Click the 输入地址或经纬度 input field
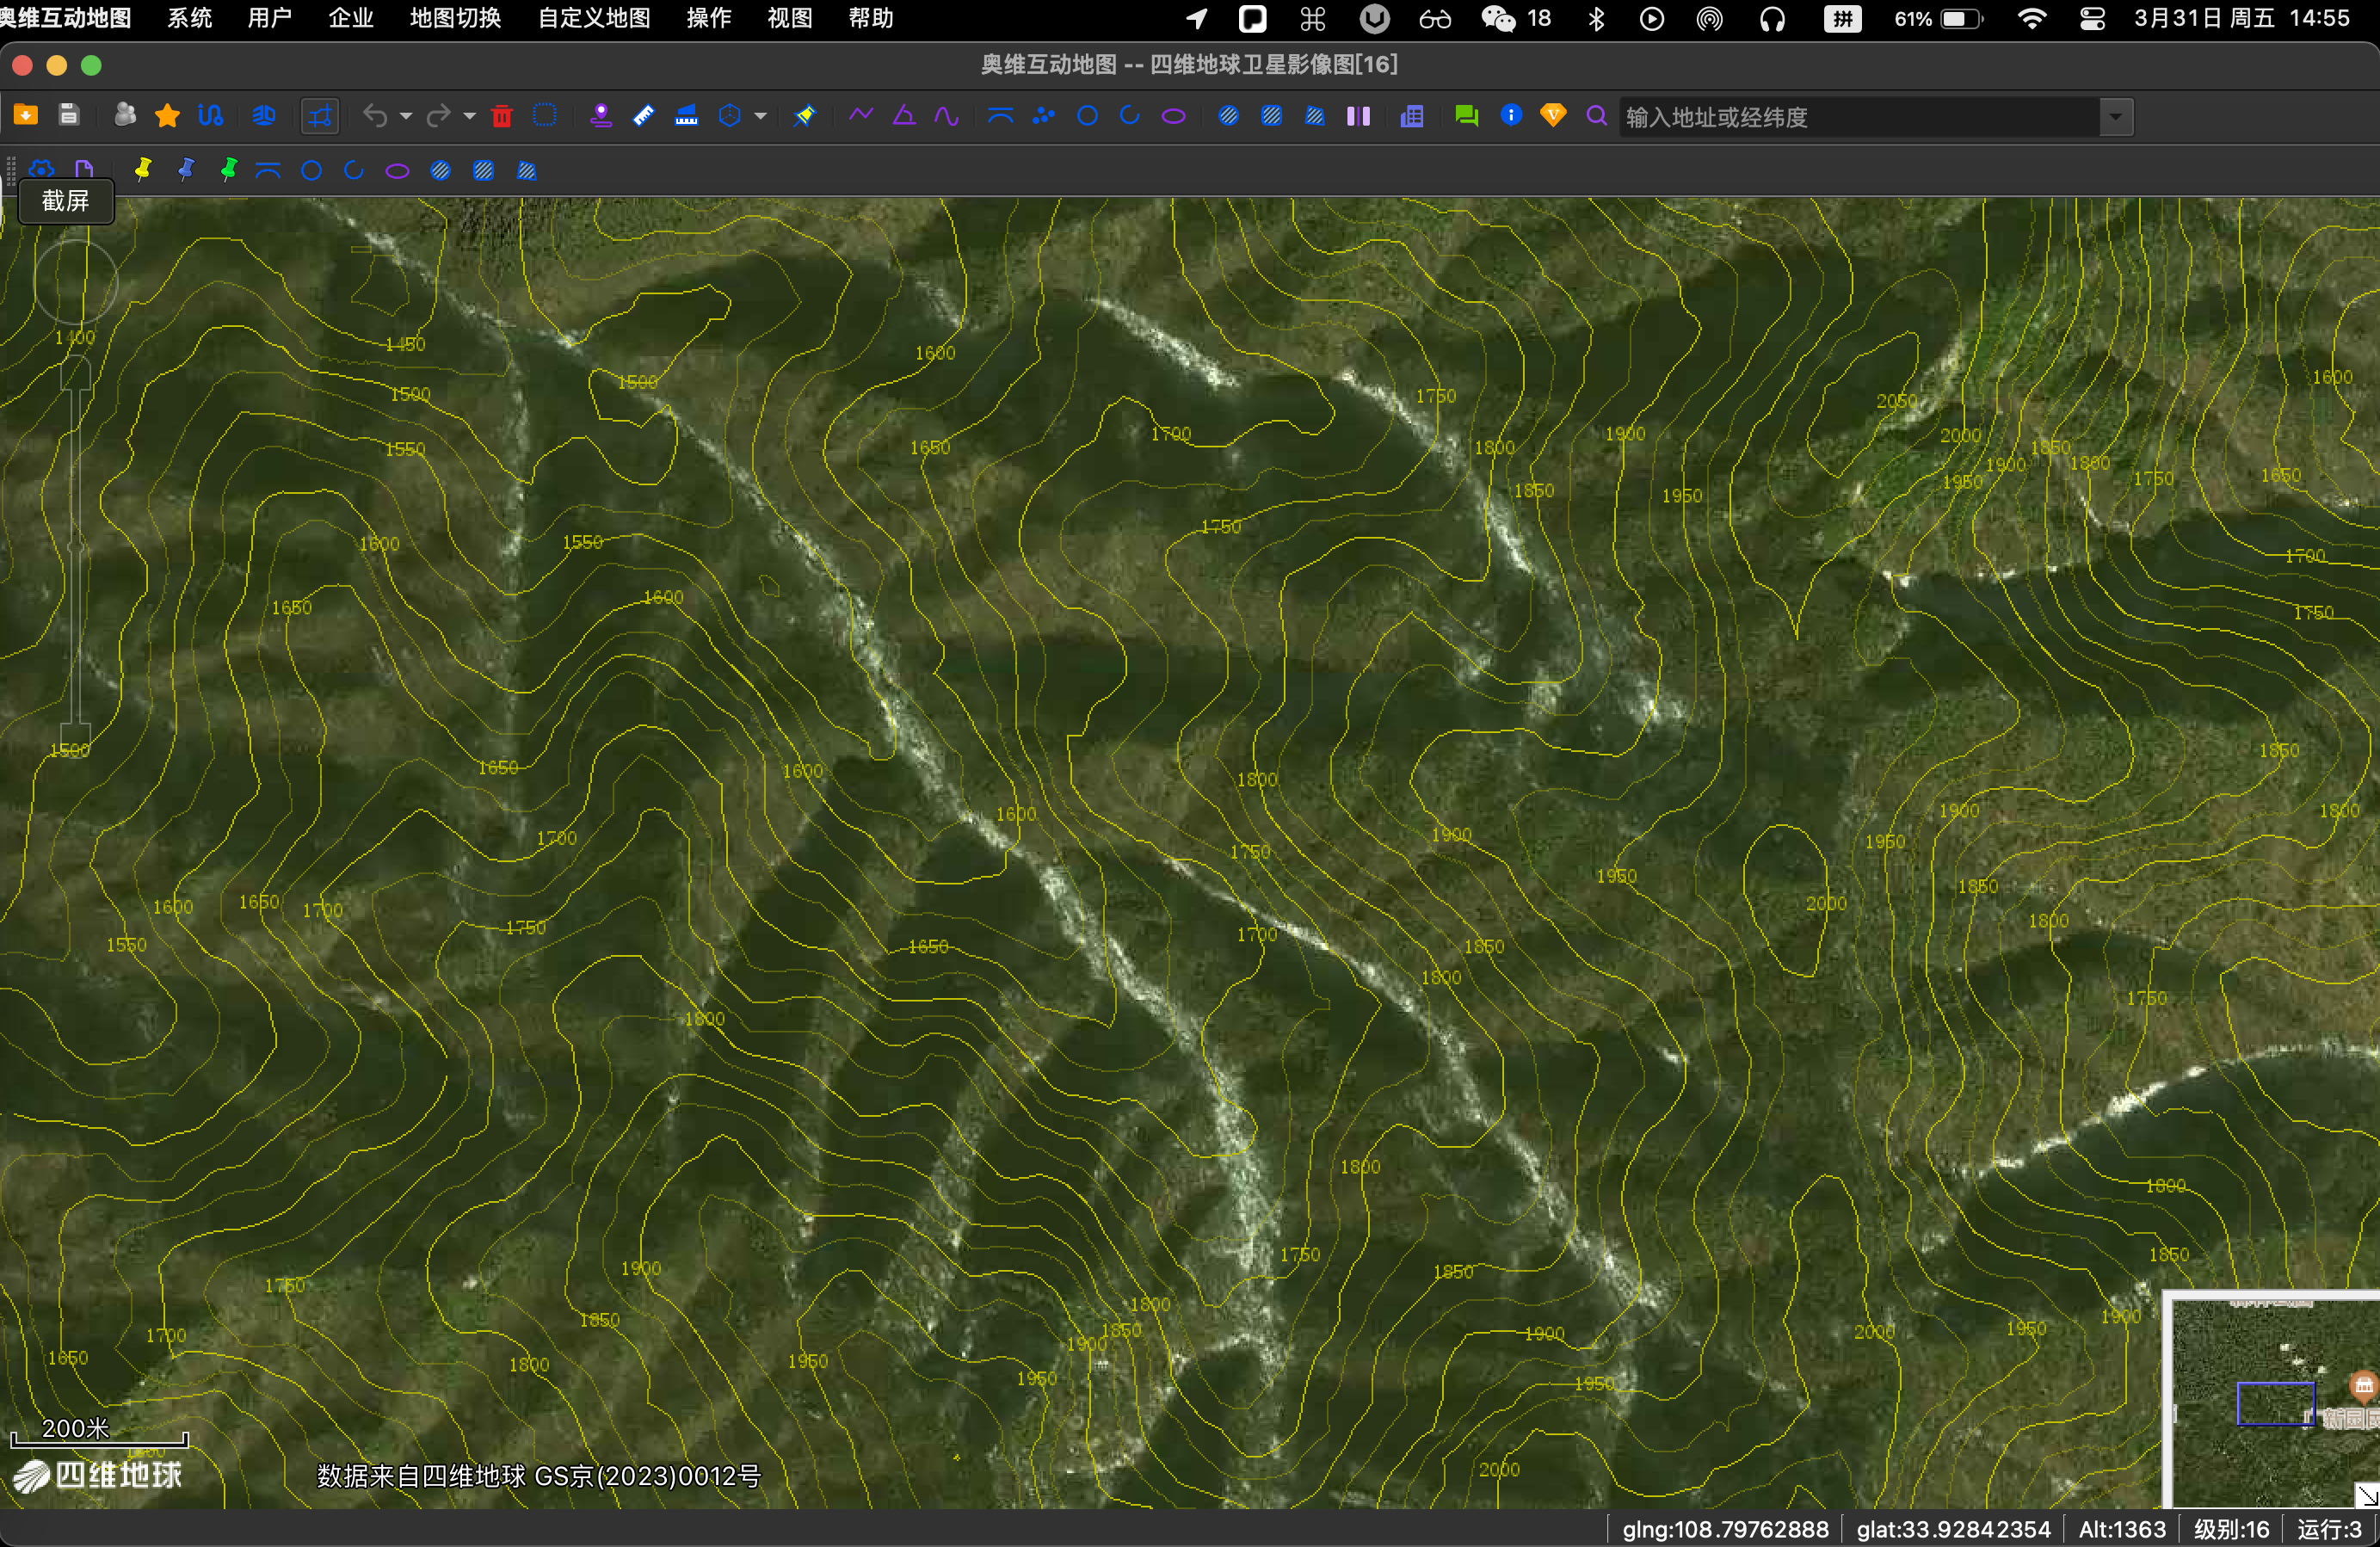The image size is (2380, 1547). tap(1860, 117)
